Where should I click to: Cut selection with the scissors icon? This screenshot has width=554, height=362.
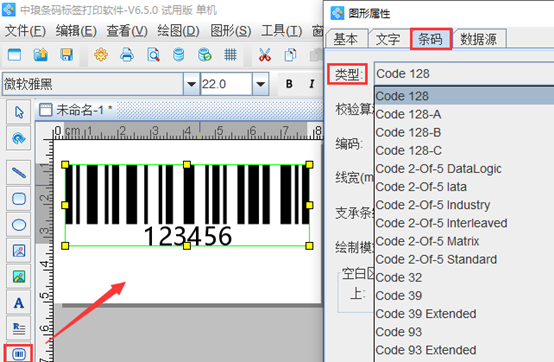click(265, 55)
